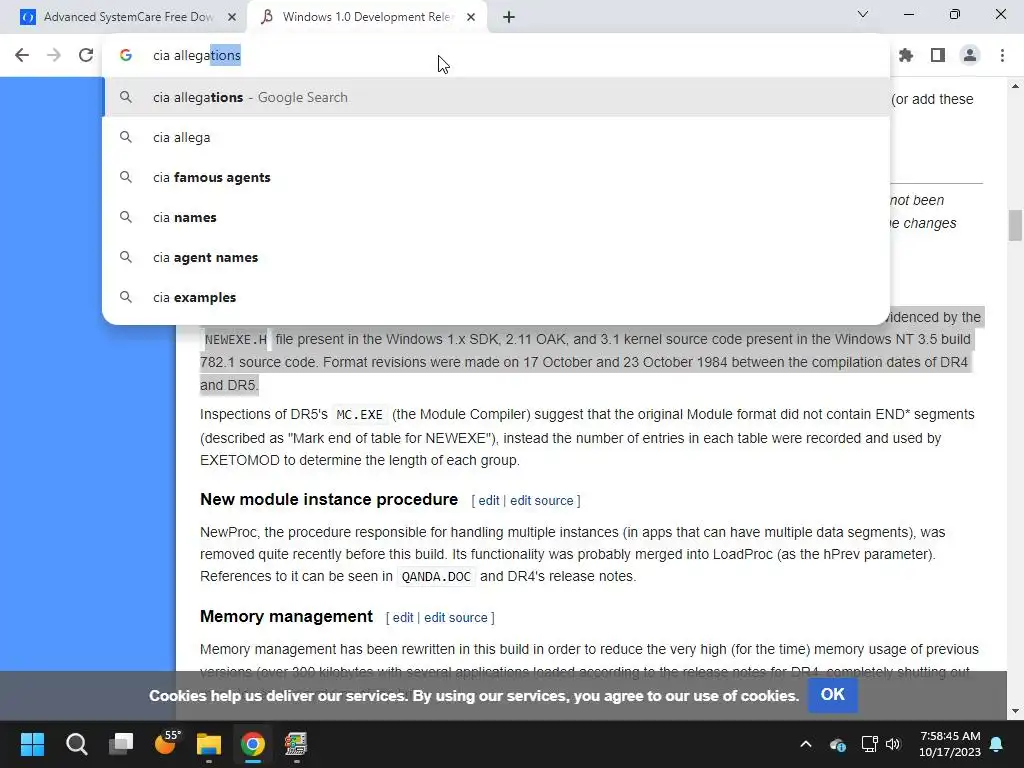Viewport: 1024px width, 768px height.
Task: Open taskbar Search
Action: point(76,744)
